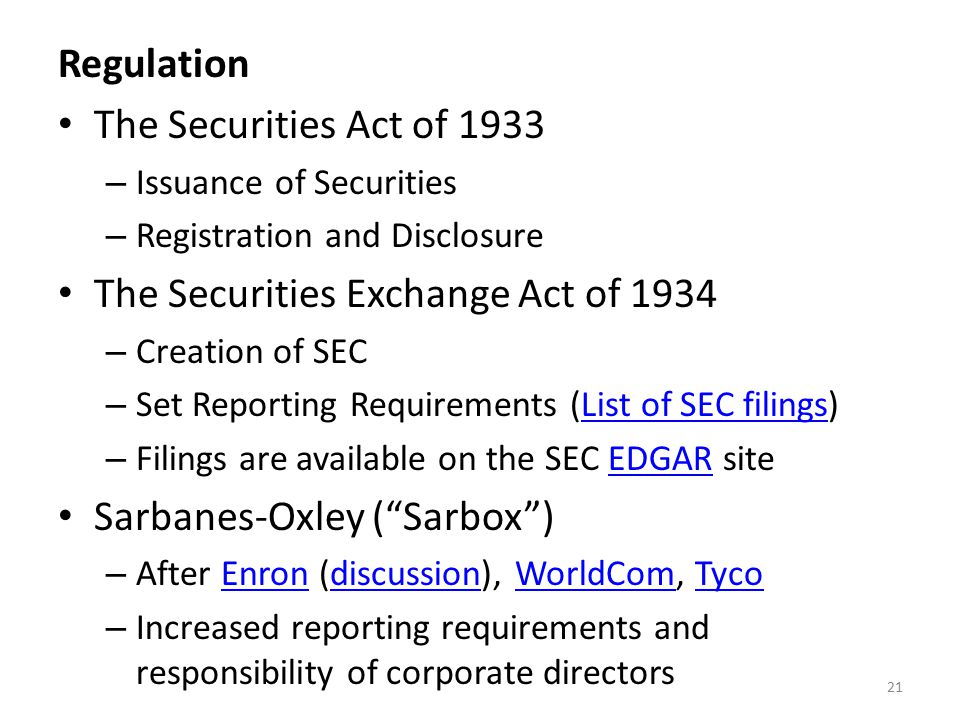Select the Sarbanes-Oxley ("Sarbox") bullet

coord(323,517)
